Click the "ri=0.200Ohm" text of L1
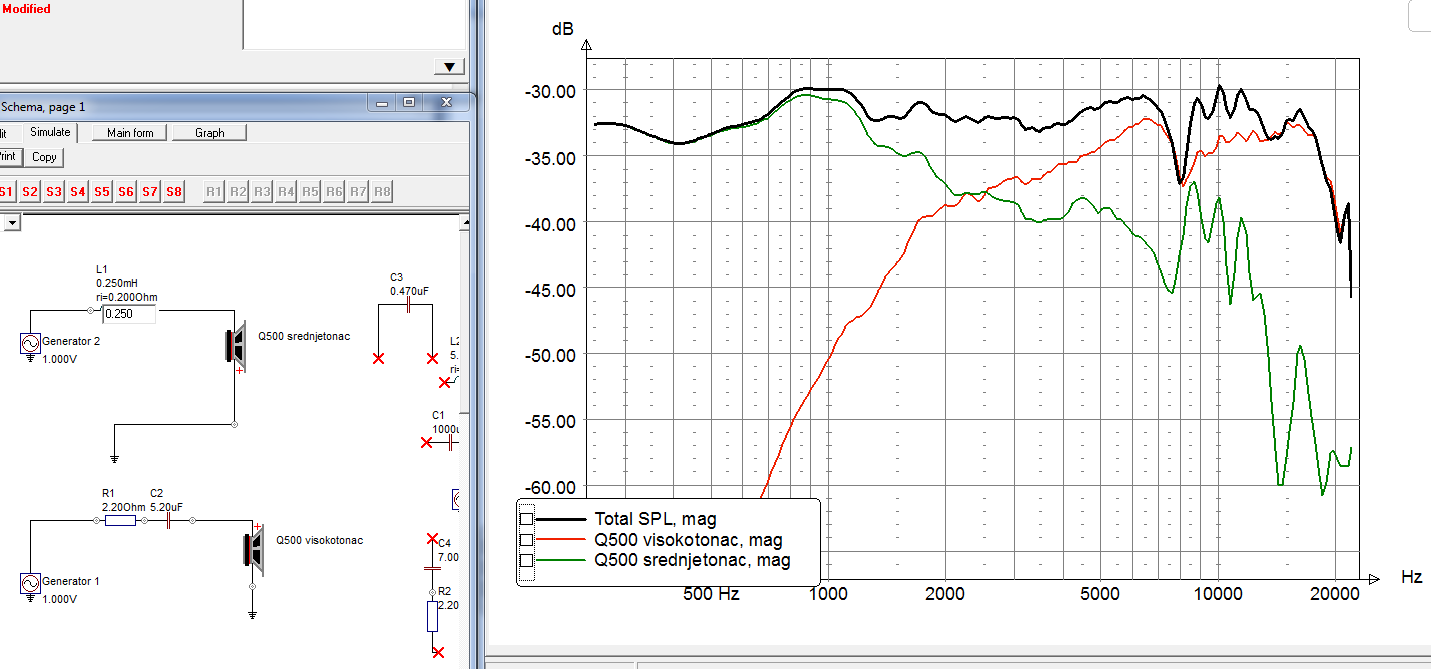The width and height of the screenshot is (1431, 669). (126, 297)
